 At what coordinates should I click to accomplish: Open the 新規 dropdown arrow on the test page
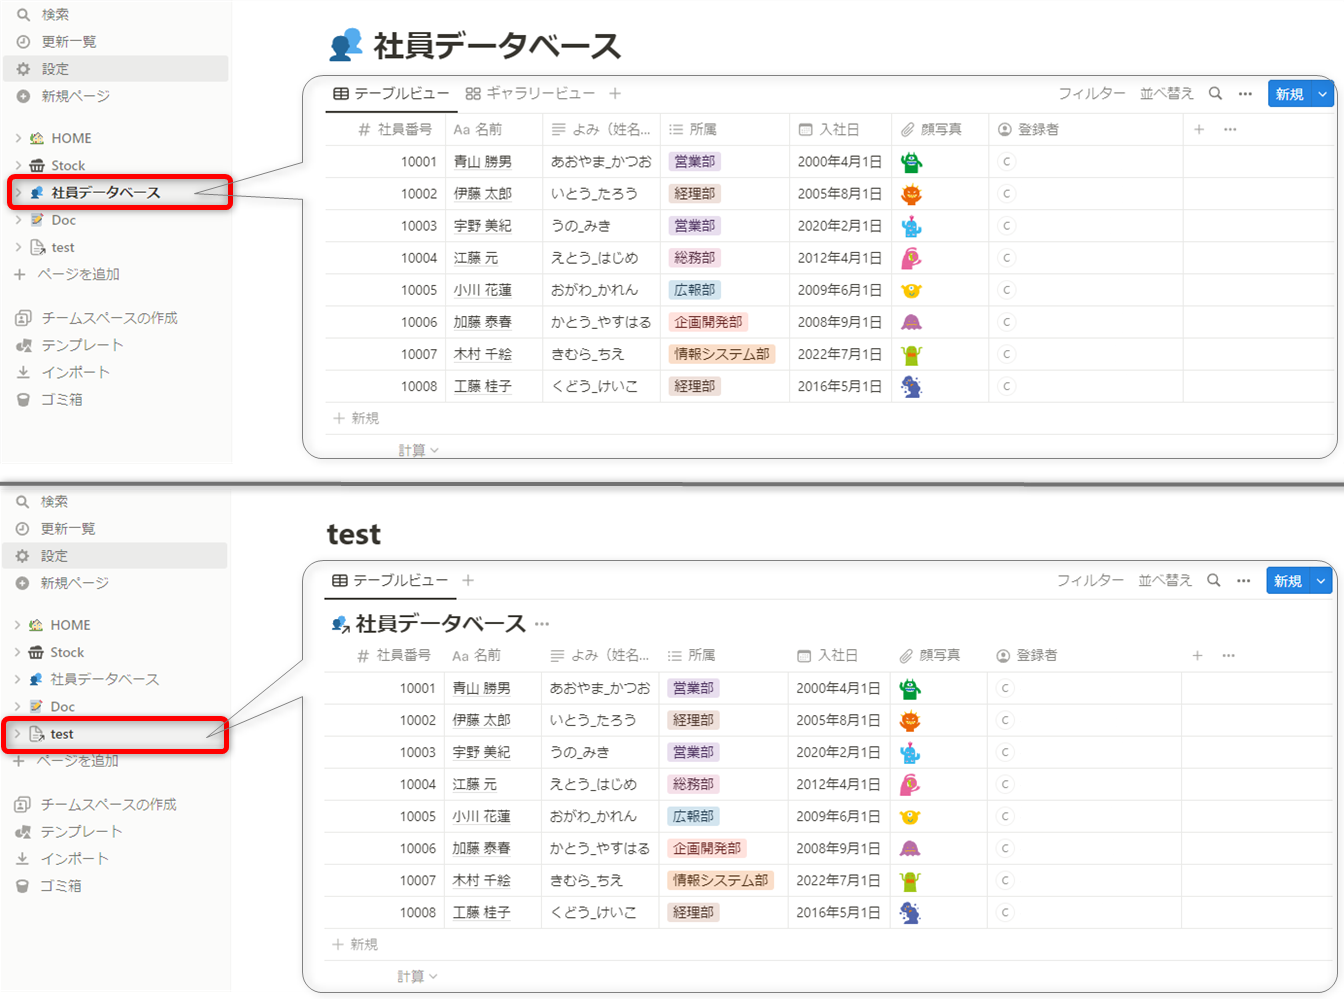(x=1321, y=581)
